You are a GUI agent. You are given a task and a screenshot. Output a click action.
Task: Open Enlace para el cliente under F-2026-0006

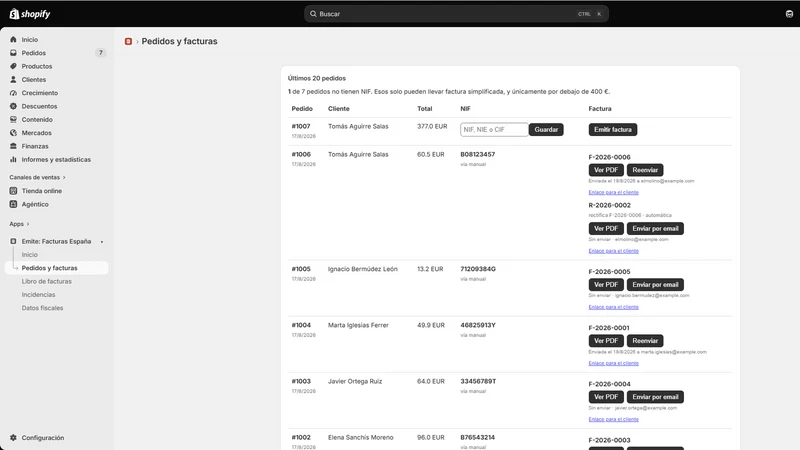613,192
